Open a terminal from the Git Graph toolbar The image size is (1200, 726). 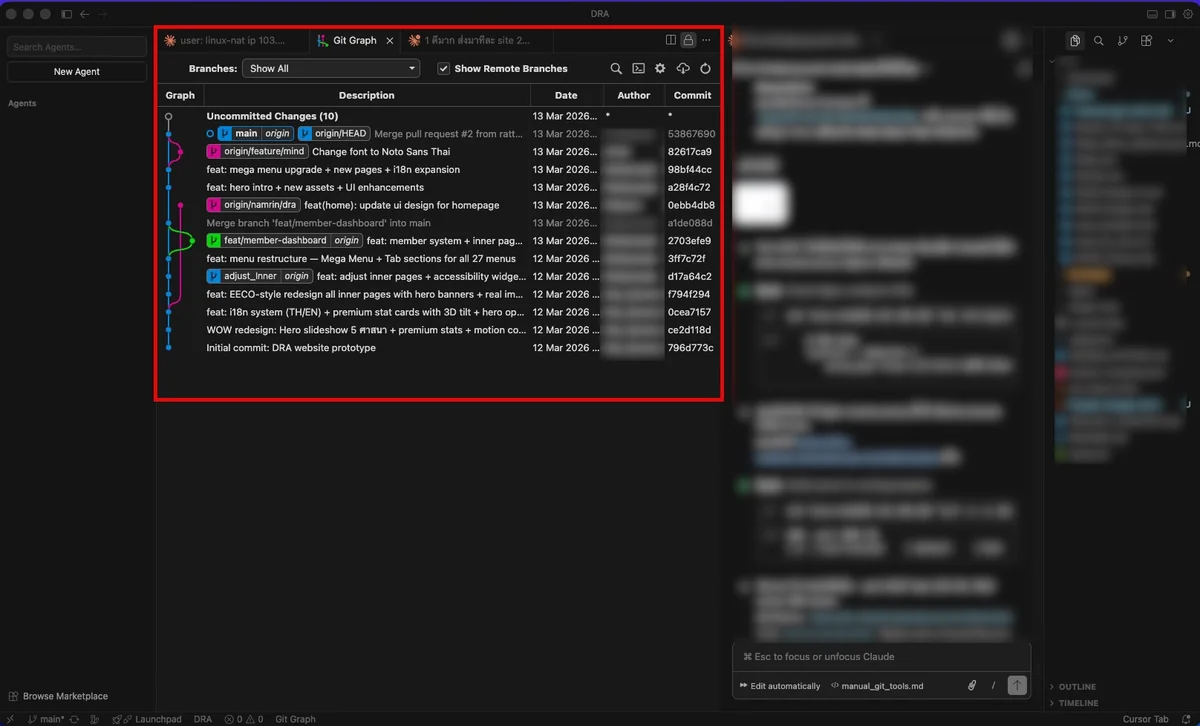coord(638,68)
